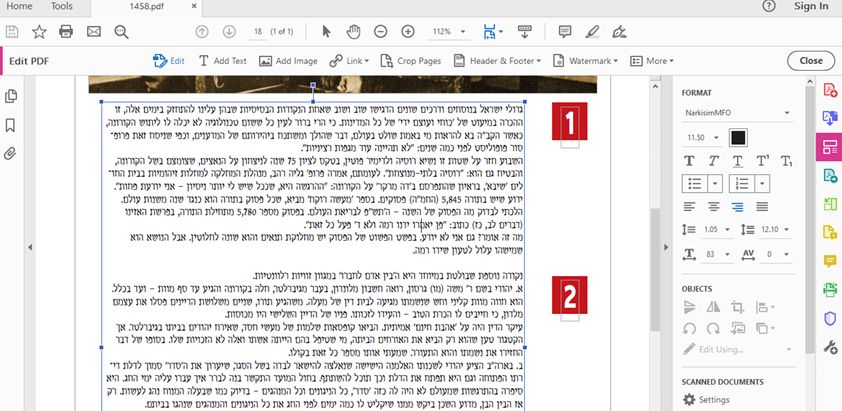
Task: Open Help with the question mark icon
Action: pos(769,6)
